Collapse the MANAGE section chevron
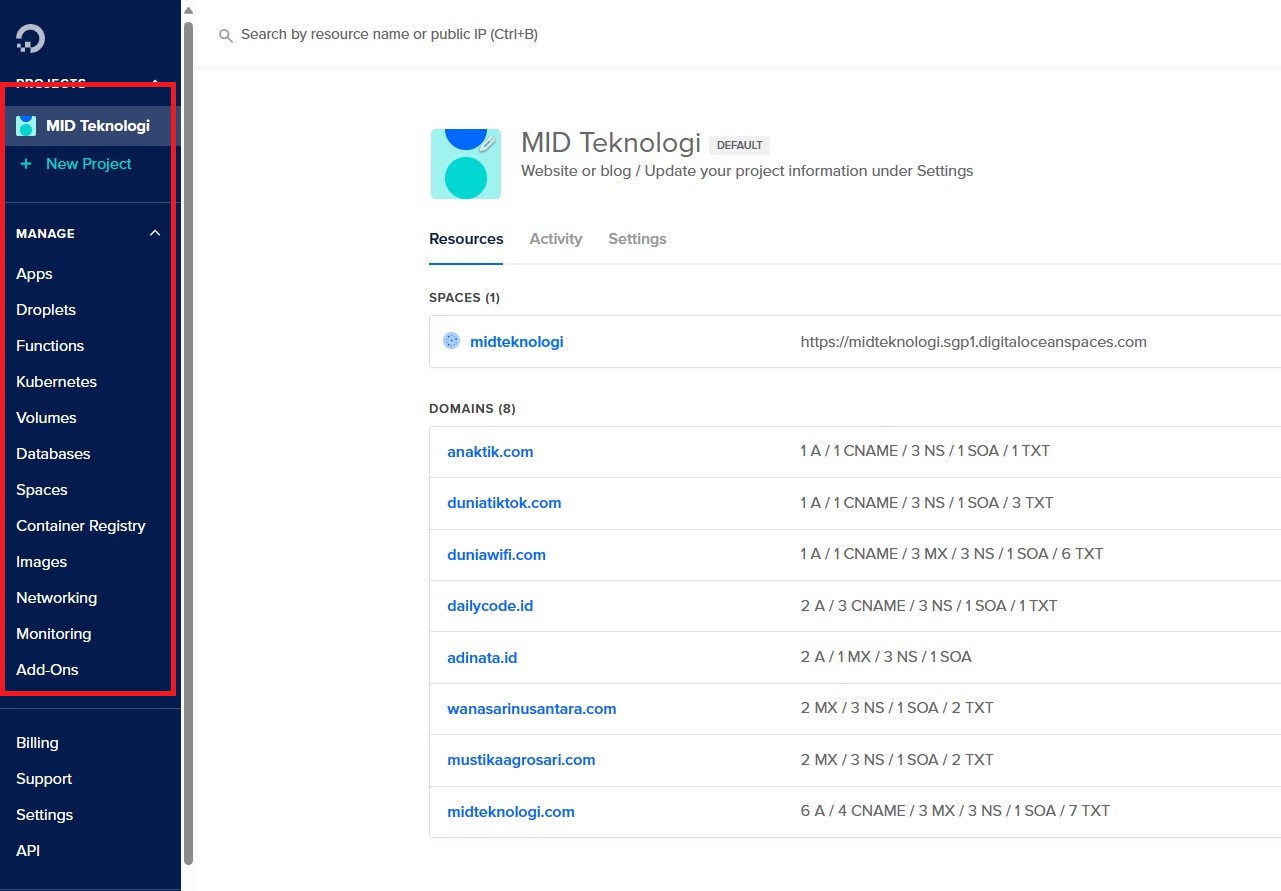This screenshot has width=1281, height=891. coord(154,232)
